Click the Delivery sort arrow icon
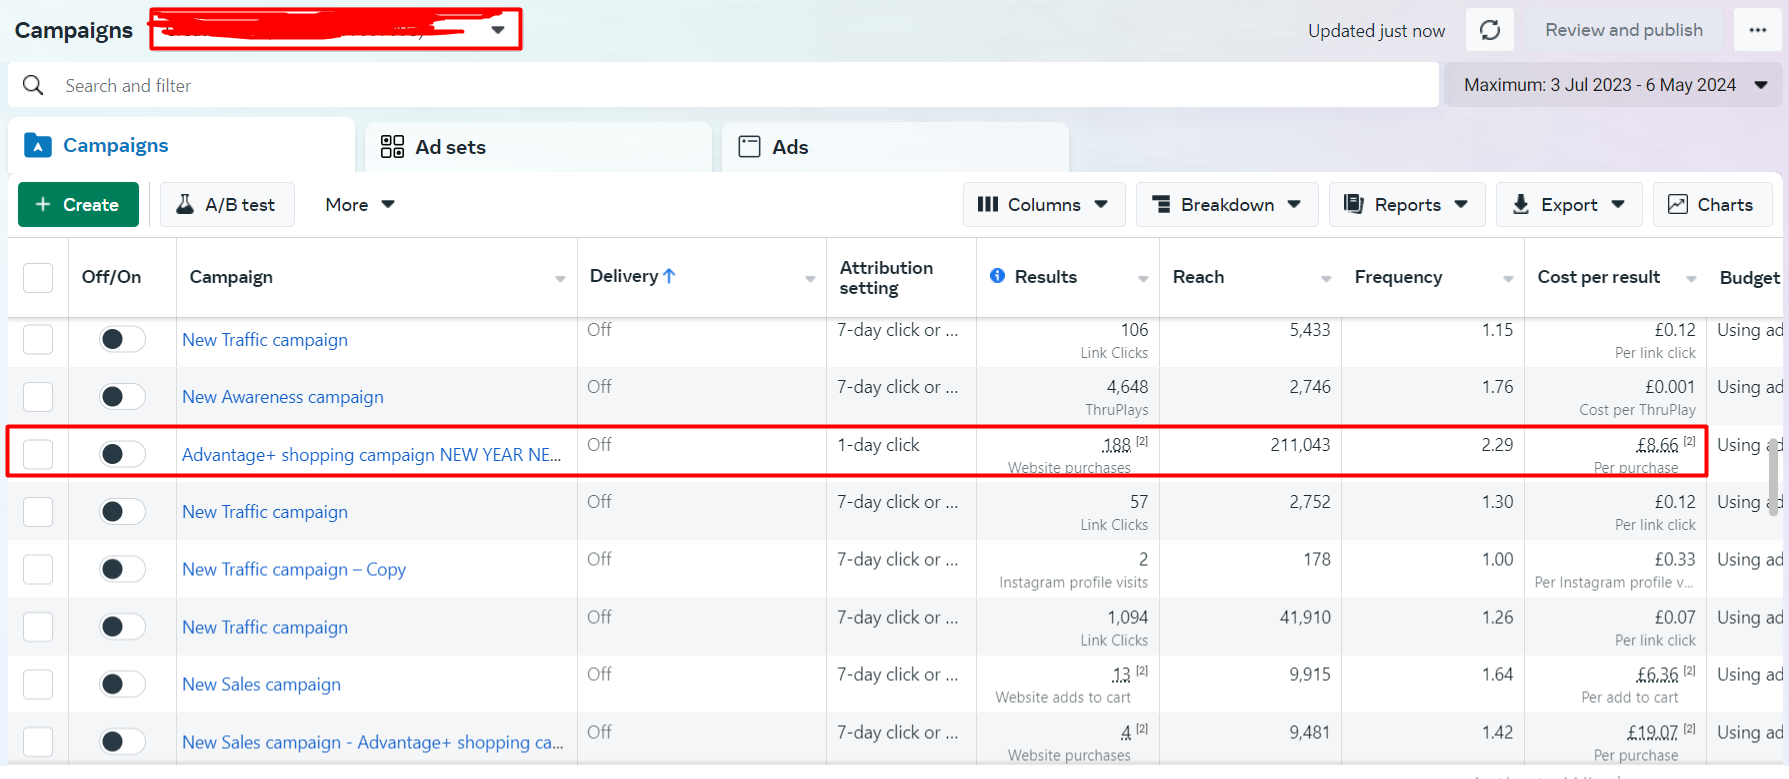The image size is (1789, 779). [670, 276]
